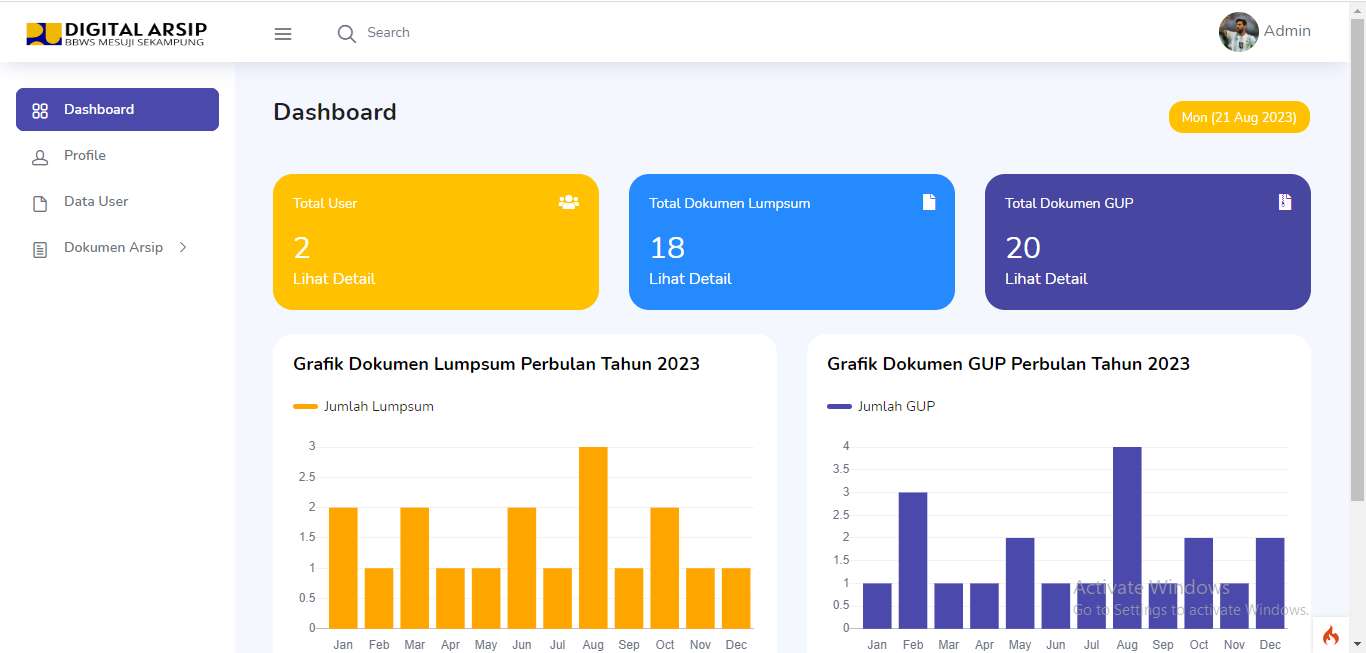This screenshot has width=1366, height=653.
Task: Click the Data User document icon
Action: (x=40, y=201)
